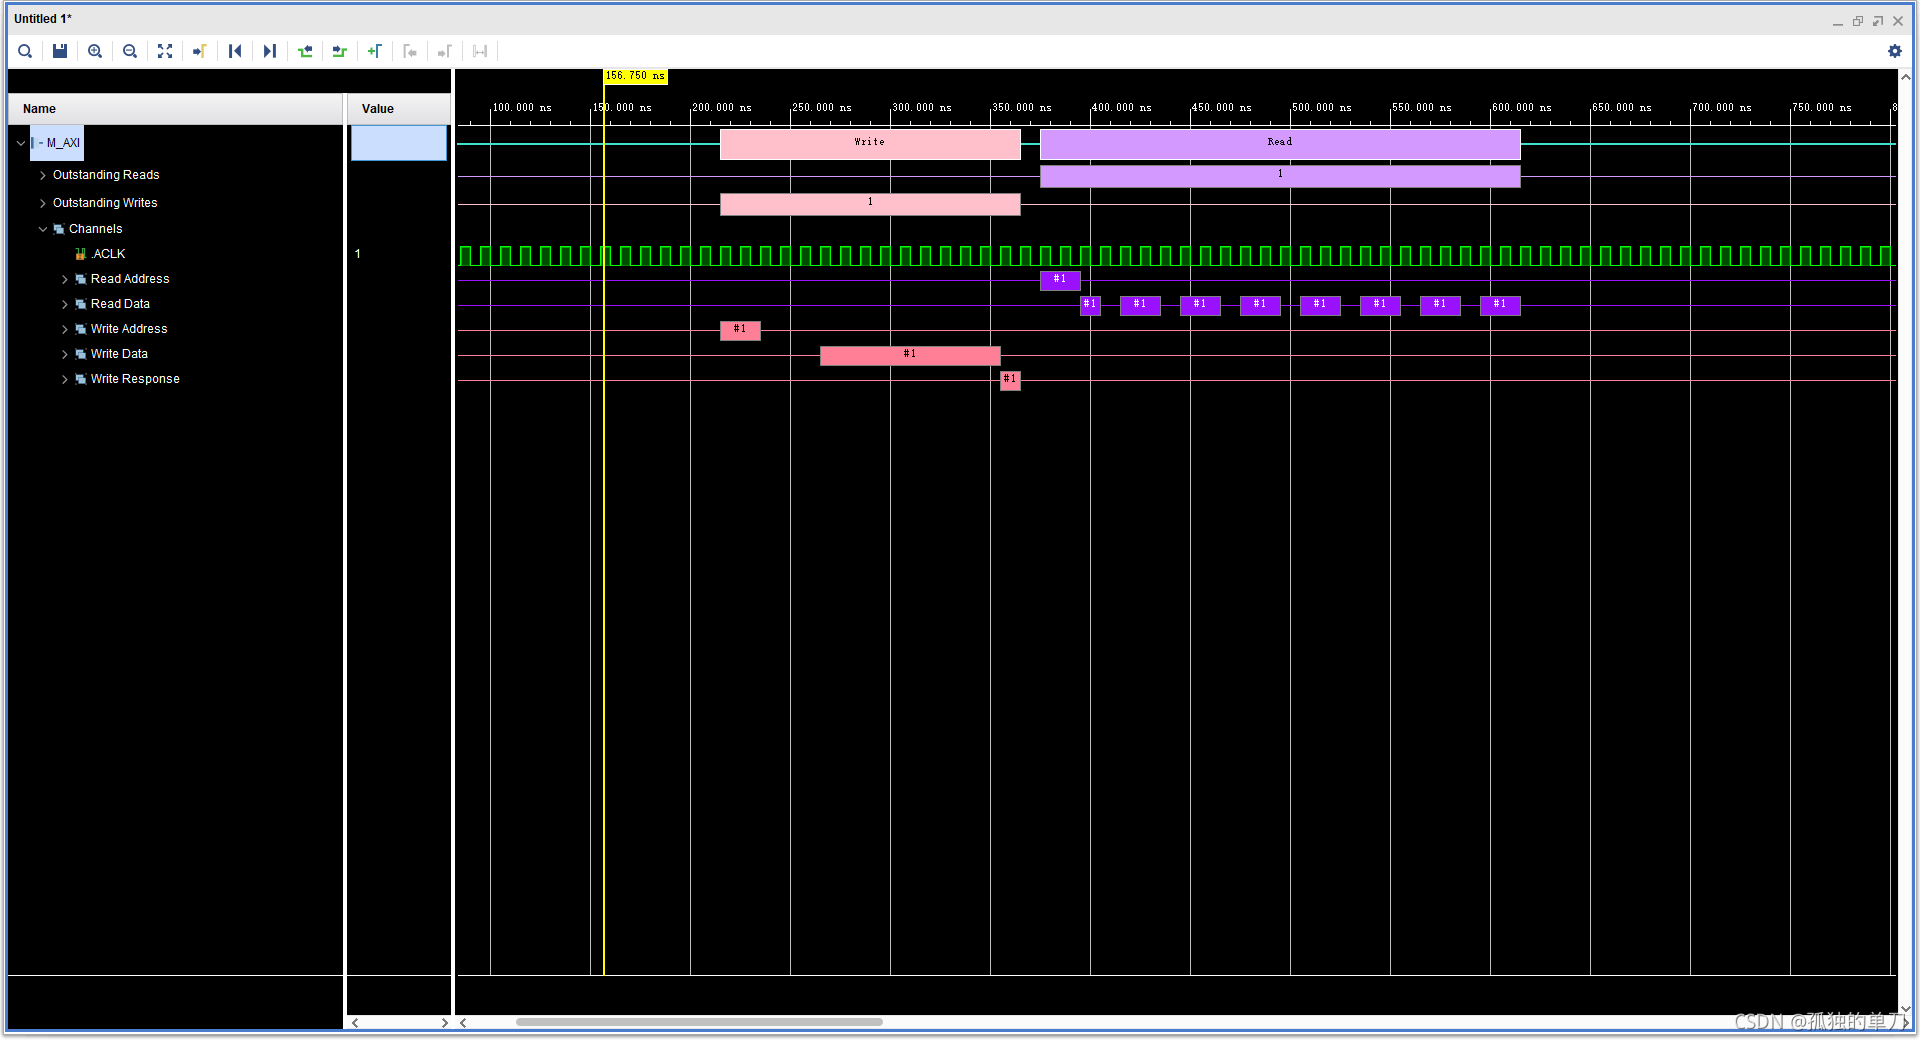
Task: Click the Name column header
Action: [x=38, y=108]
